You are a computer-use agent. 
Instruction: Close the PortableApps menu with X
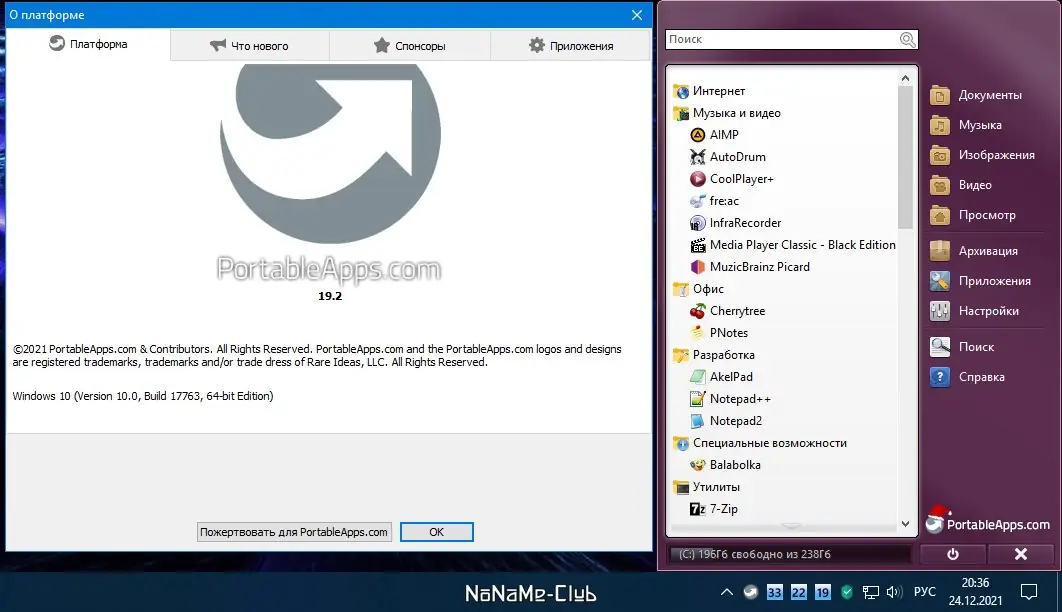pos(1021,554)
